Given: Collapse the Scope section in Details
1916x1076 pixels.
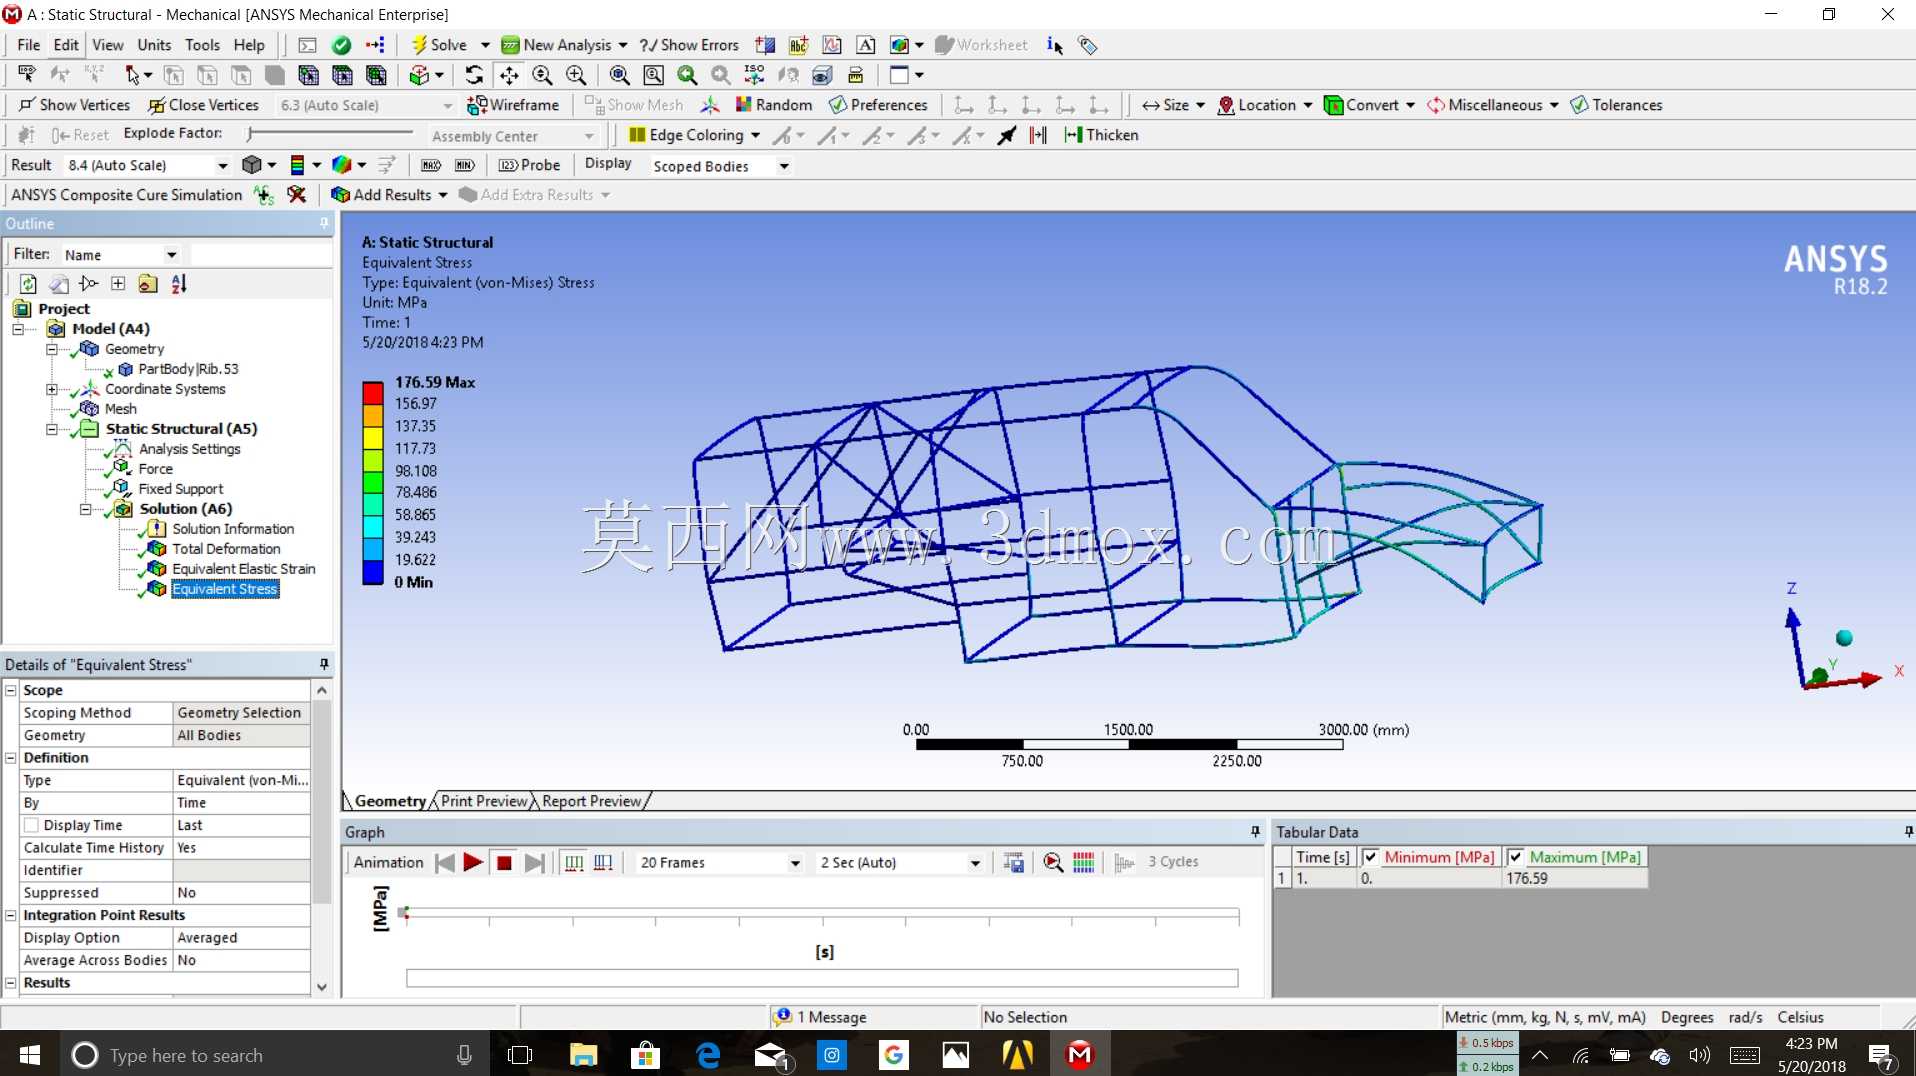Looking at the screenshot, I should point(11,690).
